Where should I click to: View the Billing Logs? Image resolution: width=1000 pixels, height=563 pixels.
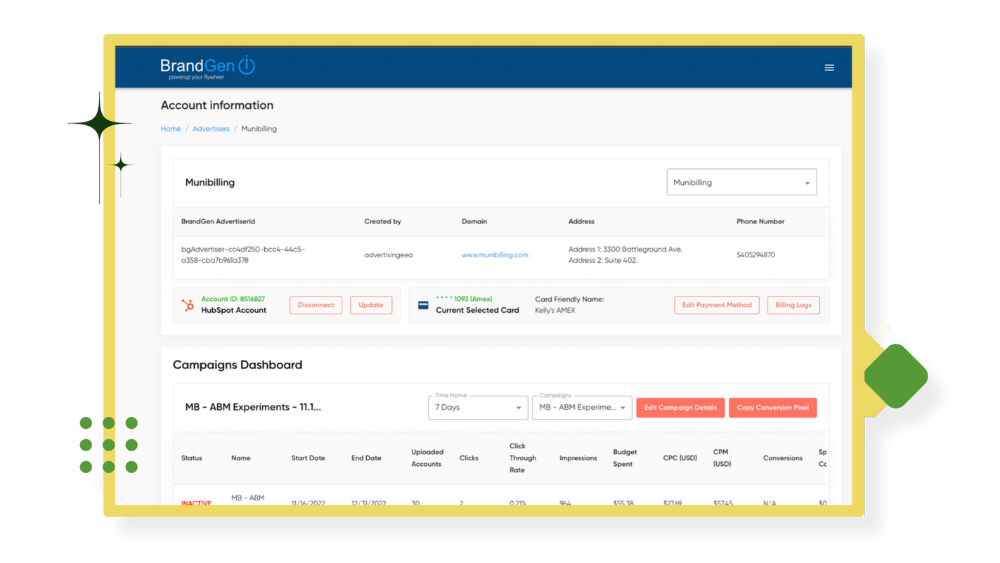tap(793, 305)
